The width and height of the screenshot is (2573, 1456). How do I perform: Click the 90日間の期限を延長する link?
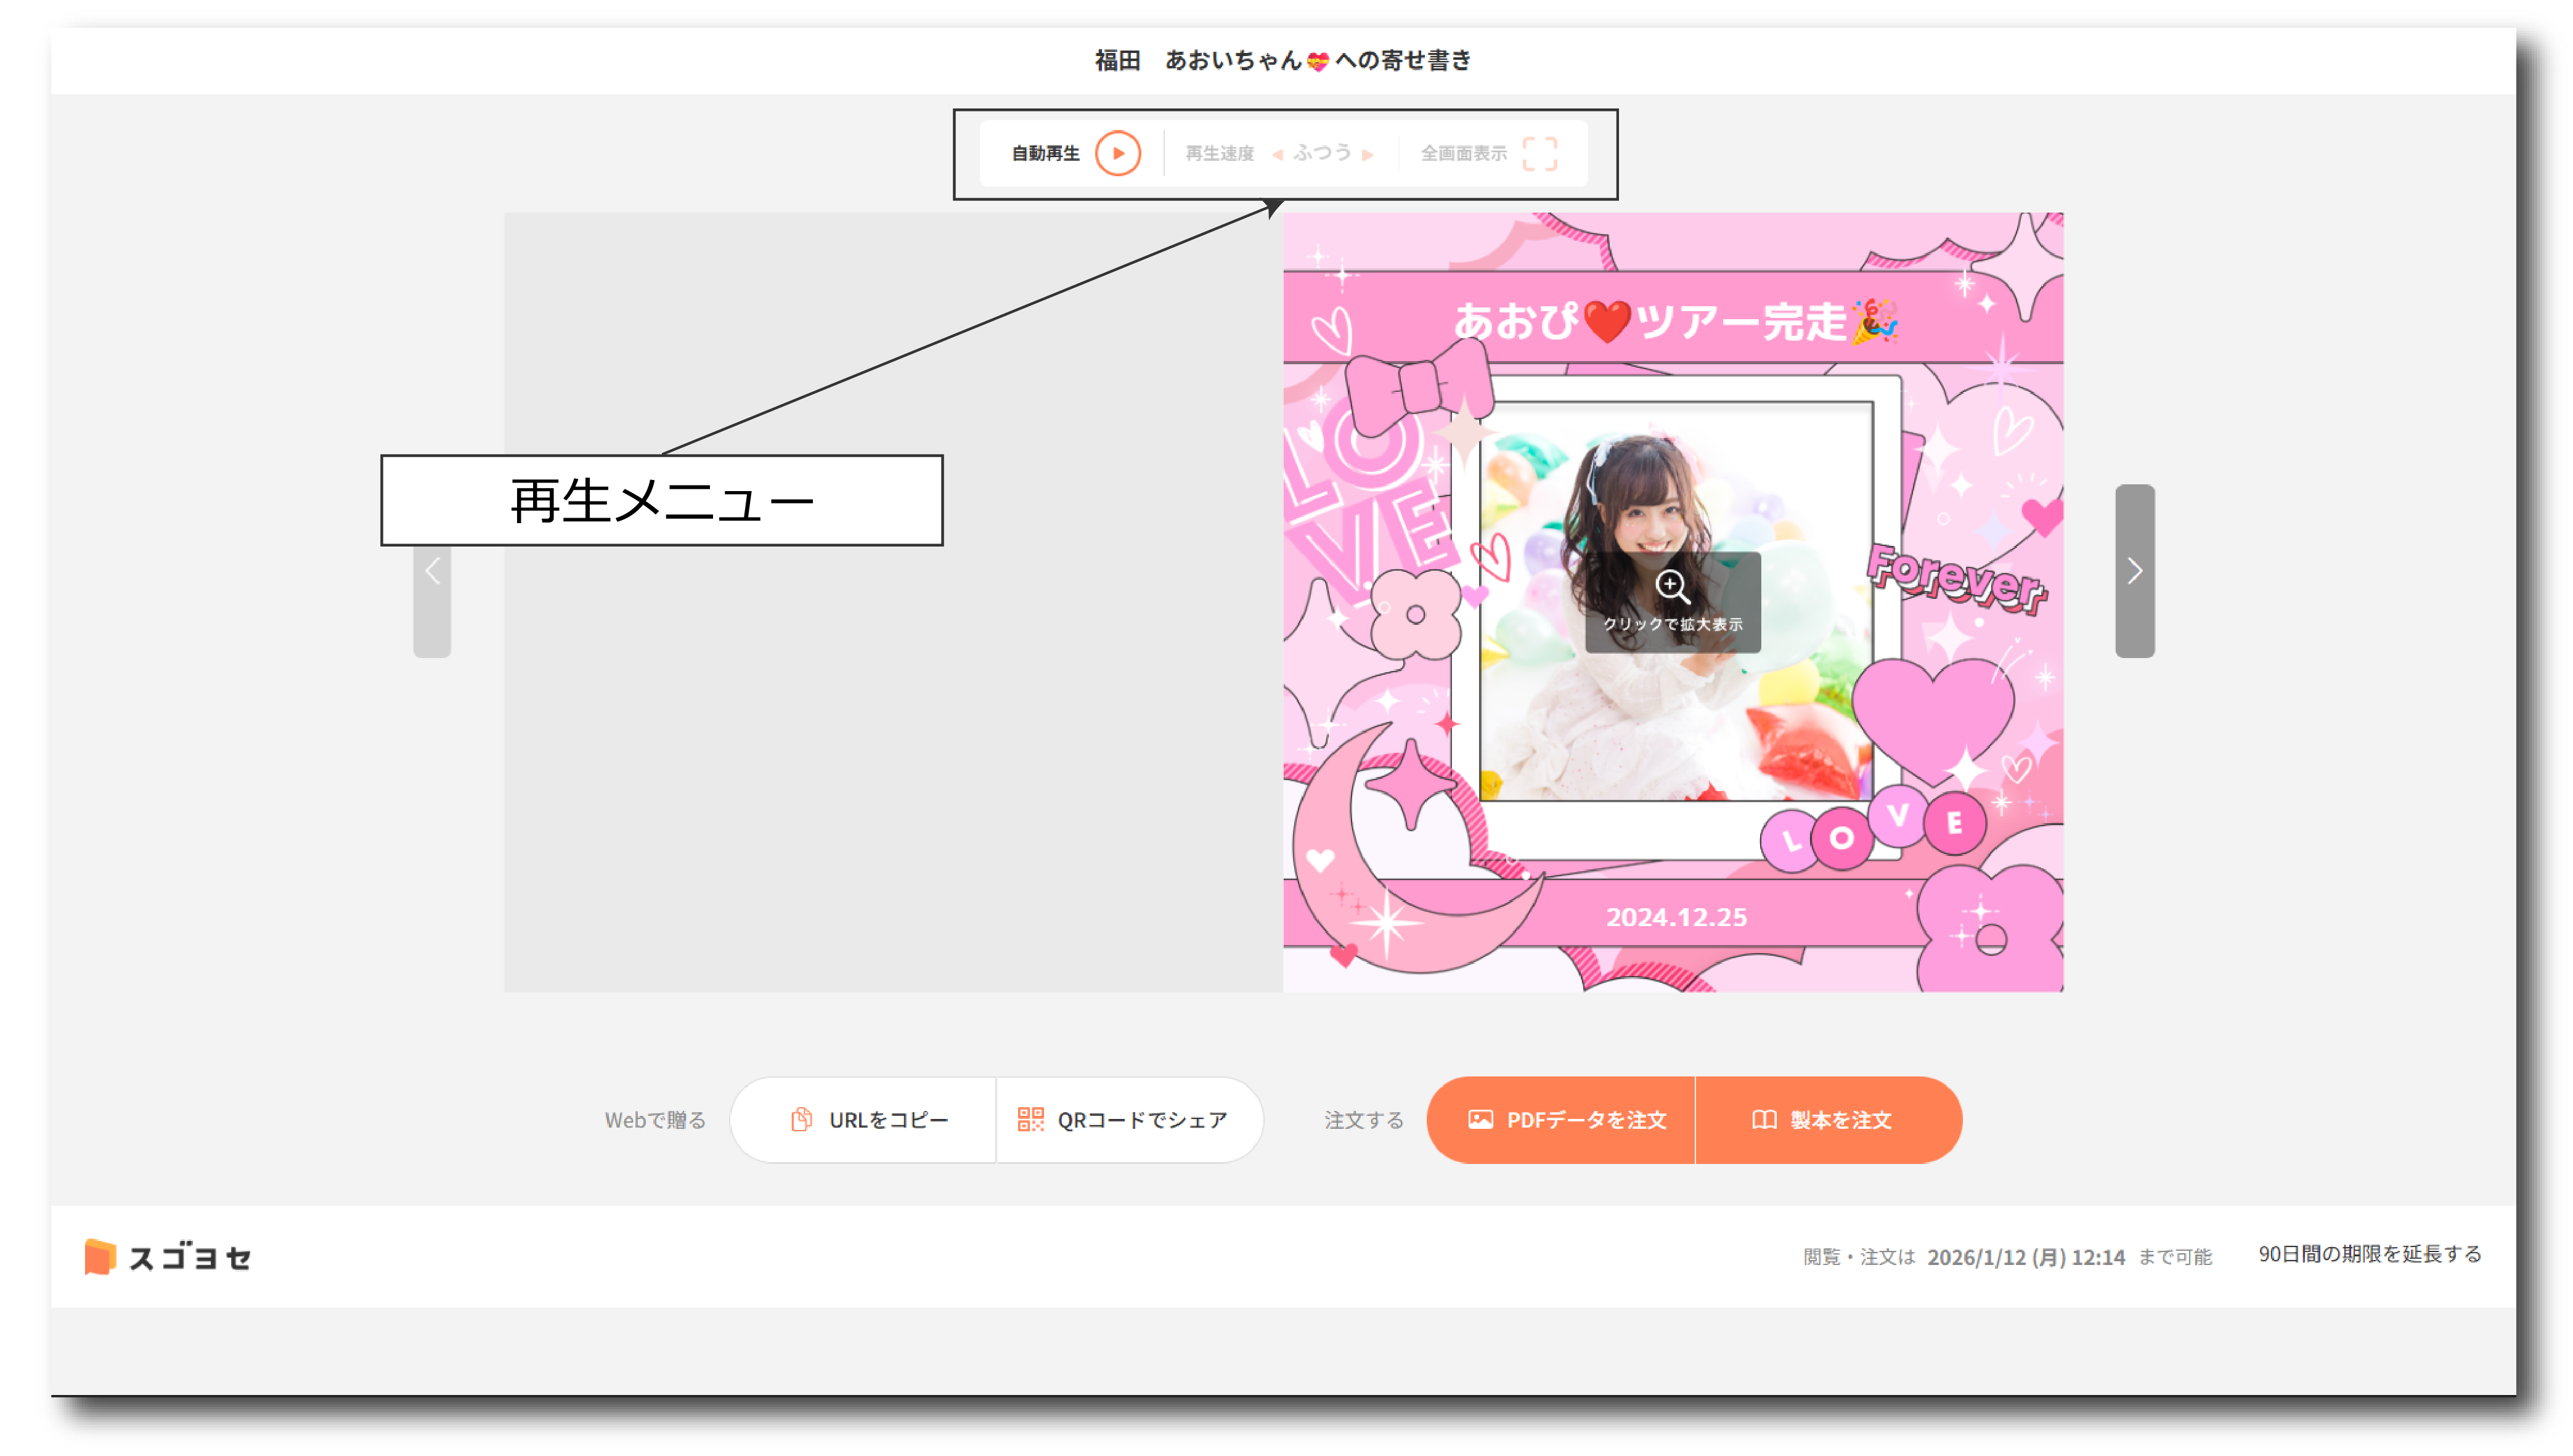2369,1254
